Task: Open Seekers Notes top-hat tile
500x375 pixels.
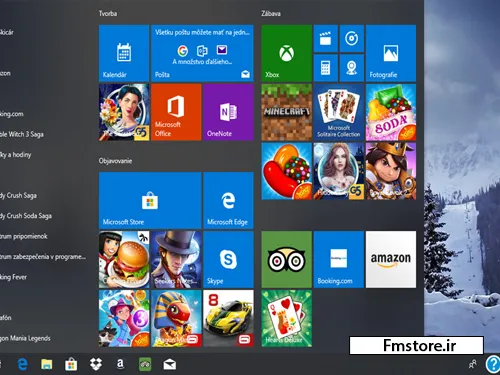Action: click(x=176, y=259)
